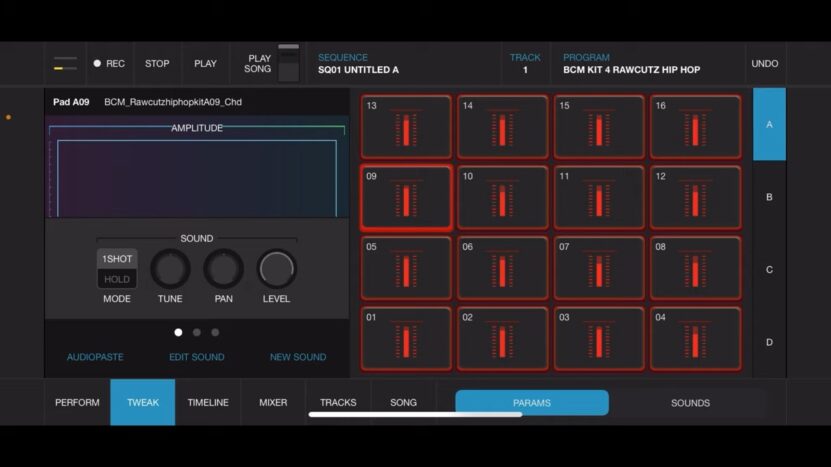This screenshot has width=831, height=467.
Task: Tap drum pad 15
Action: (x=599, y=127)
